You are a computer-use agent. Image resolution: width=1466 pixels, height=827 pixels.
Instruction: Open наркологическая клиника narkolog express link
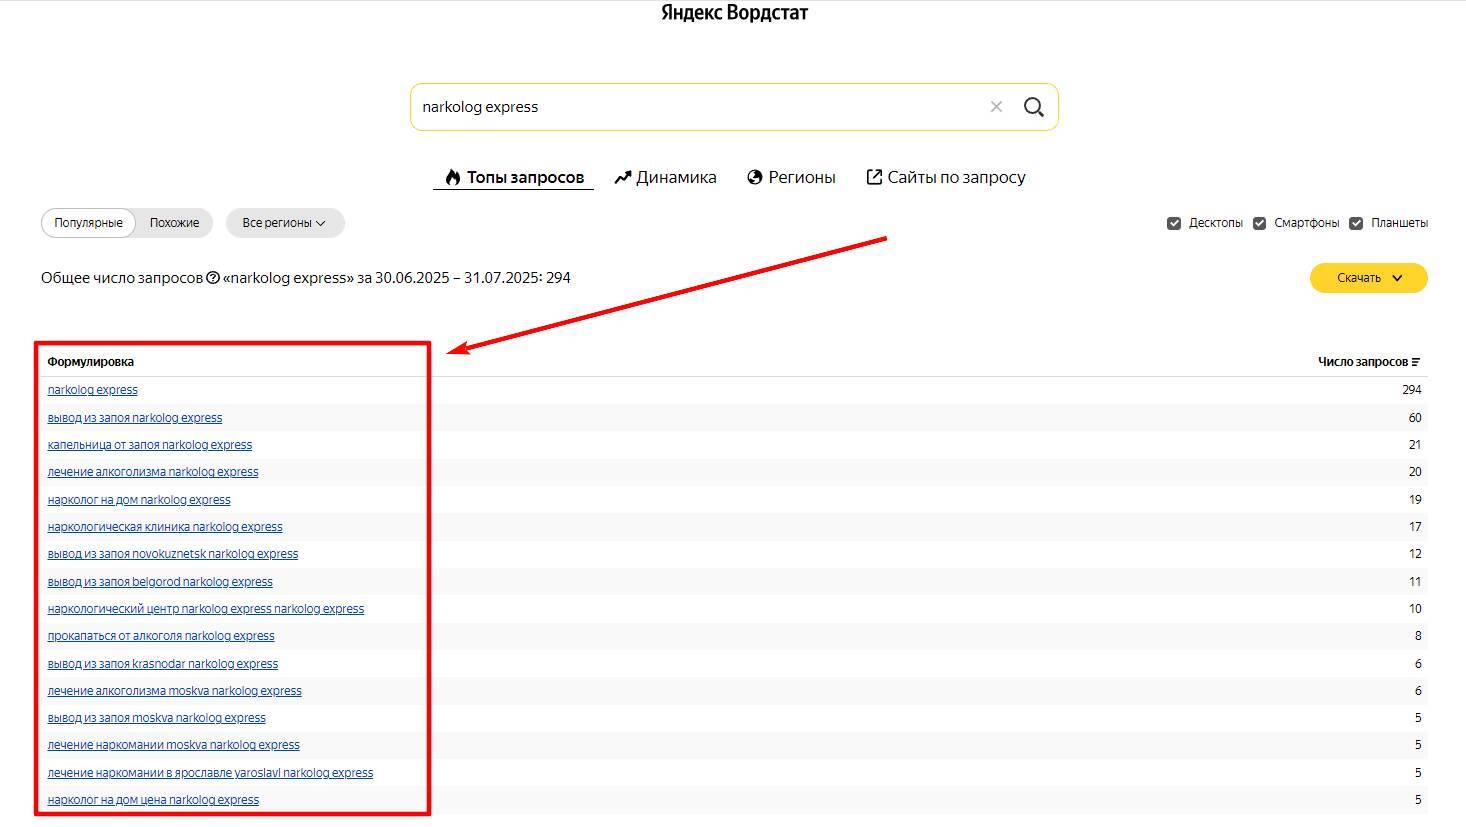(x=165, y=527)
